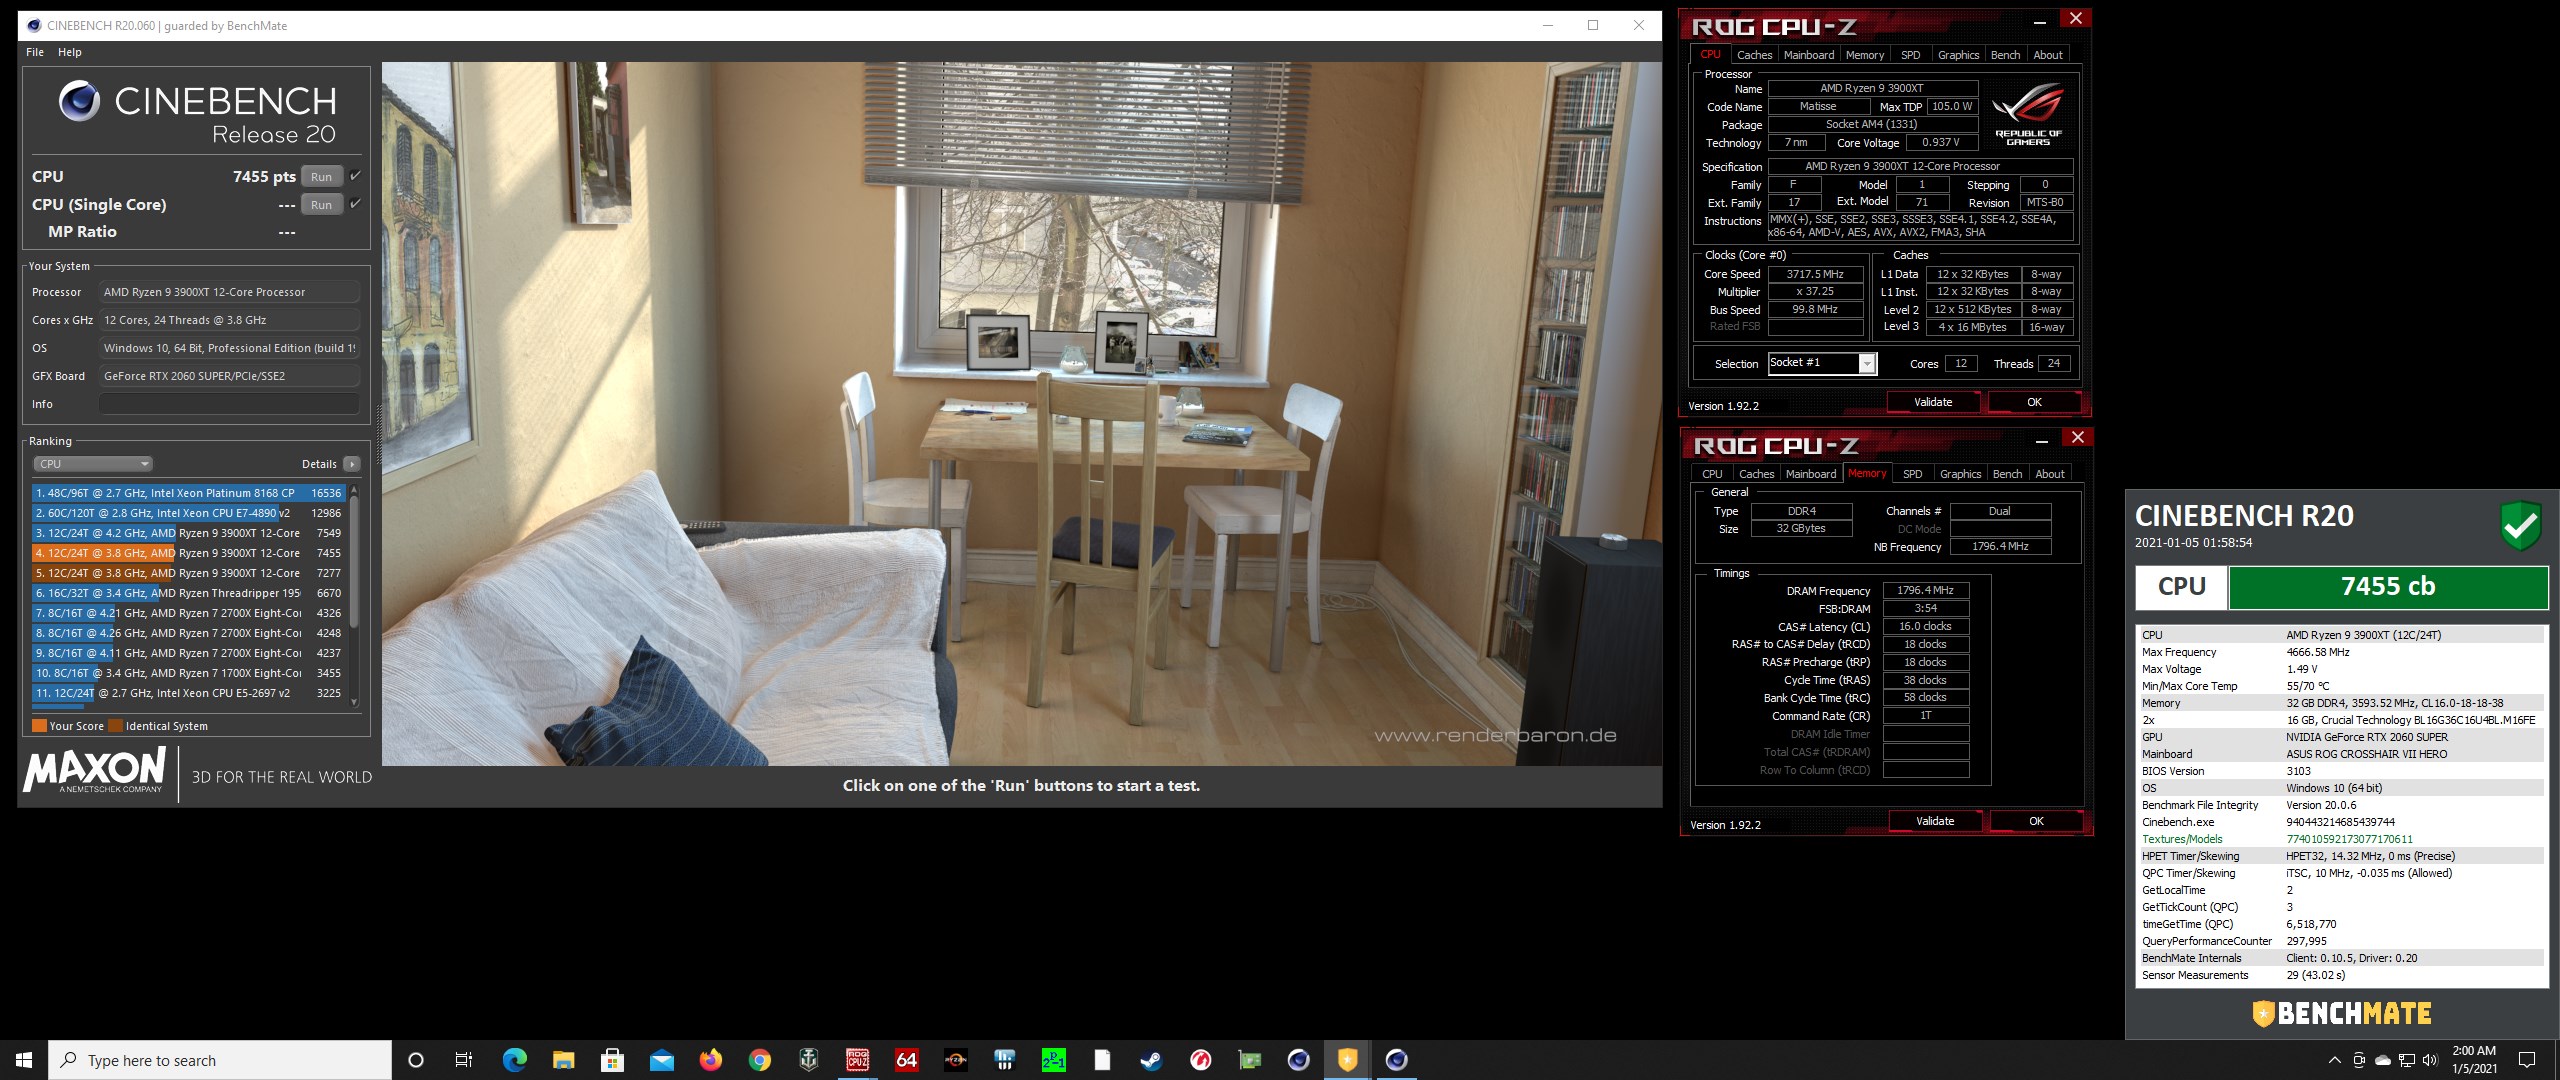
Task: Launch Microsoft Store from the taskbar
Action: pyautogui.click(x=612, y=1060)
